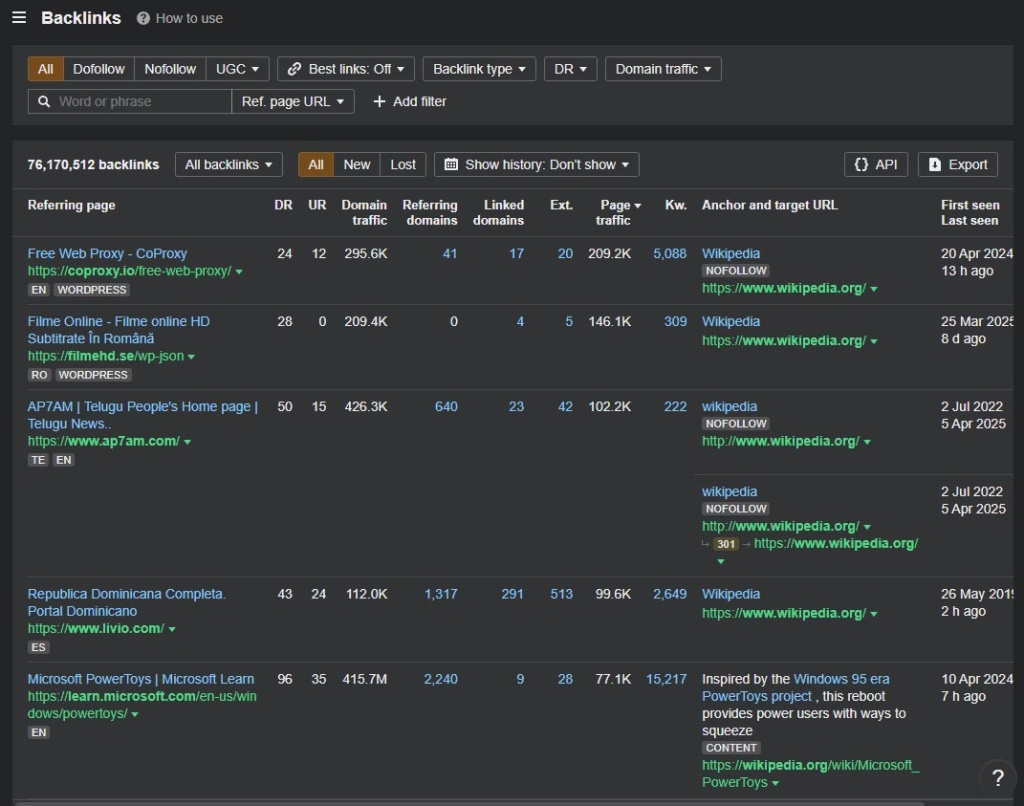Click the API curly braces icon
The height and width of the screenshot is (806, 1024).
point(861,165)
